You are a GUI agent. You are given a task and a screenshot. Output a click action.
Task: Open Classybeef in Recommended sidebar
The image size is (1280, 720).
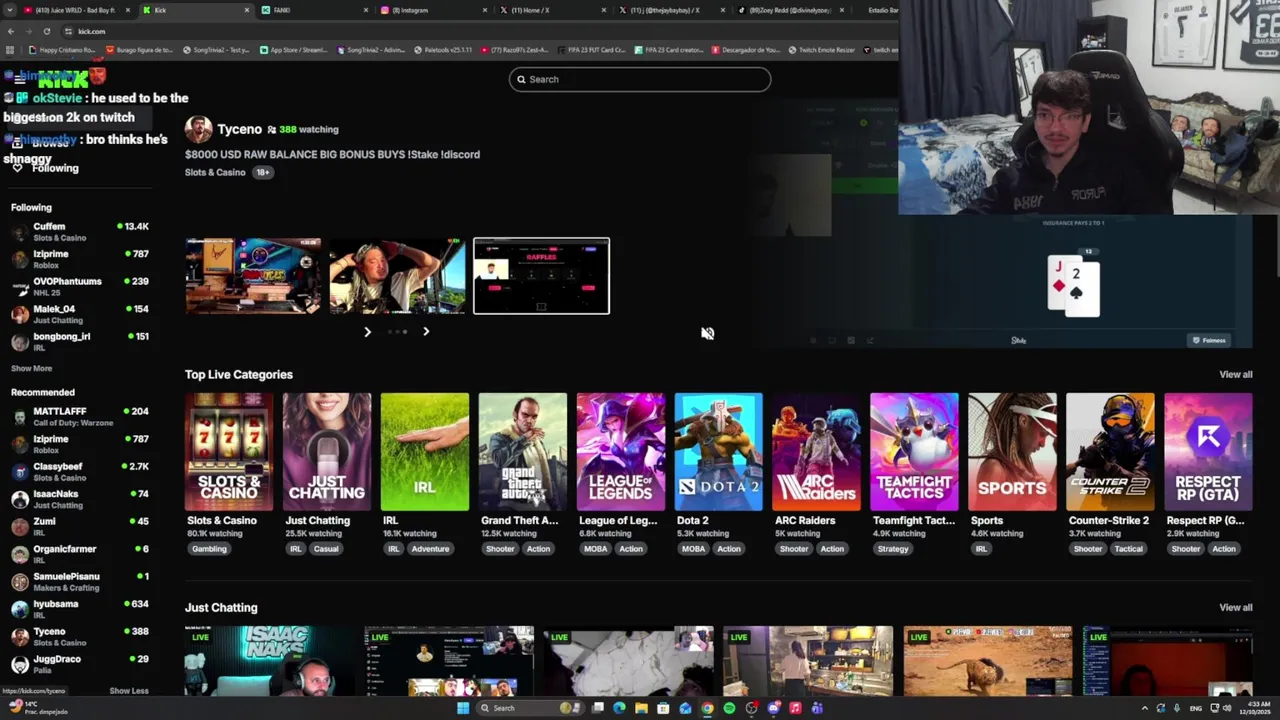click(80, 472)
